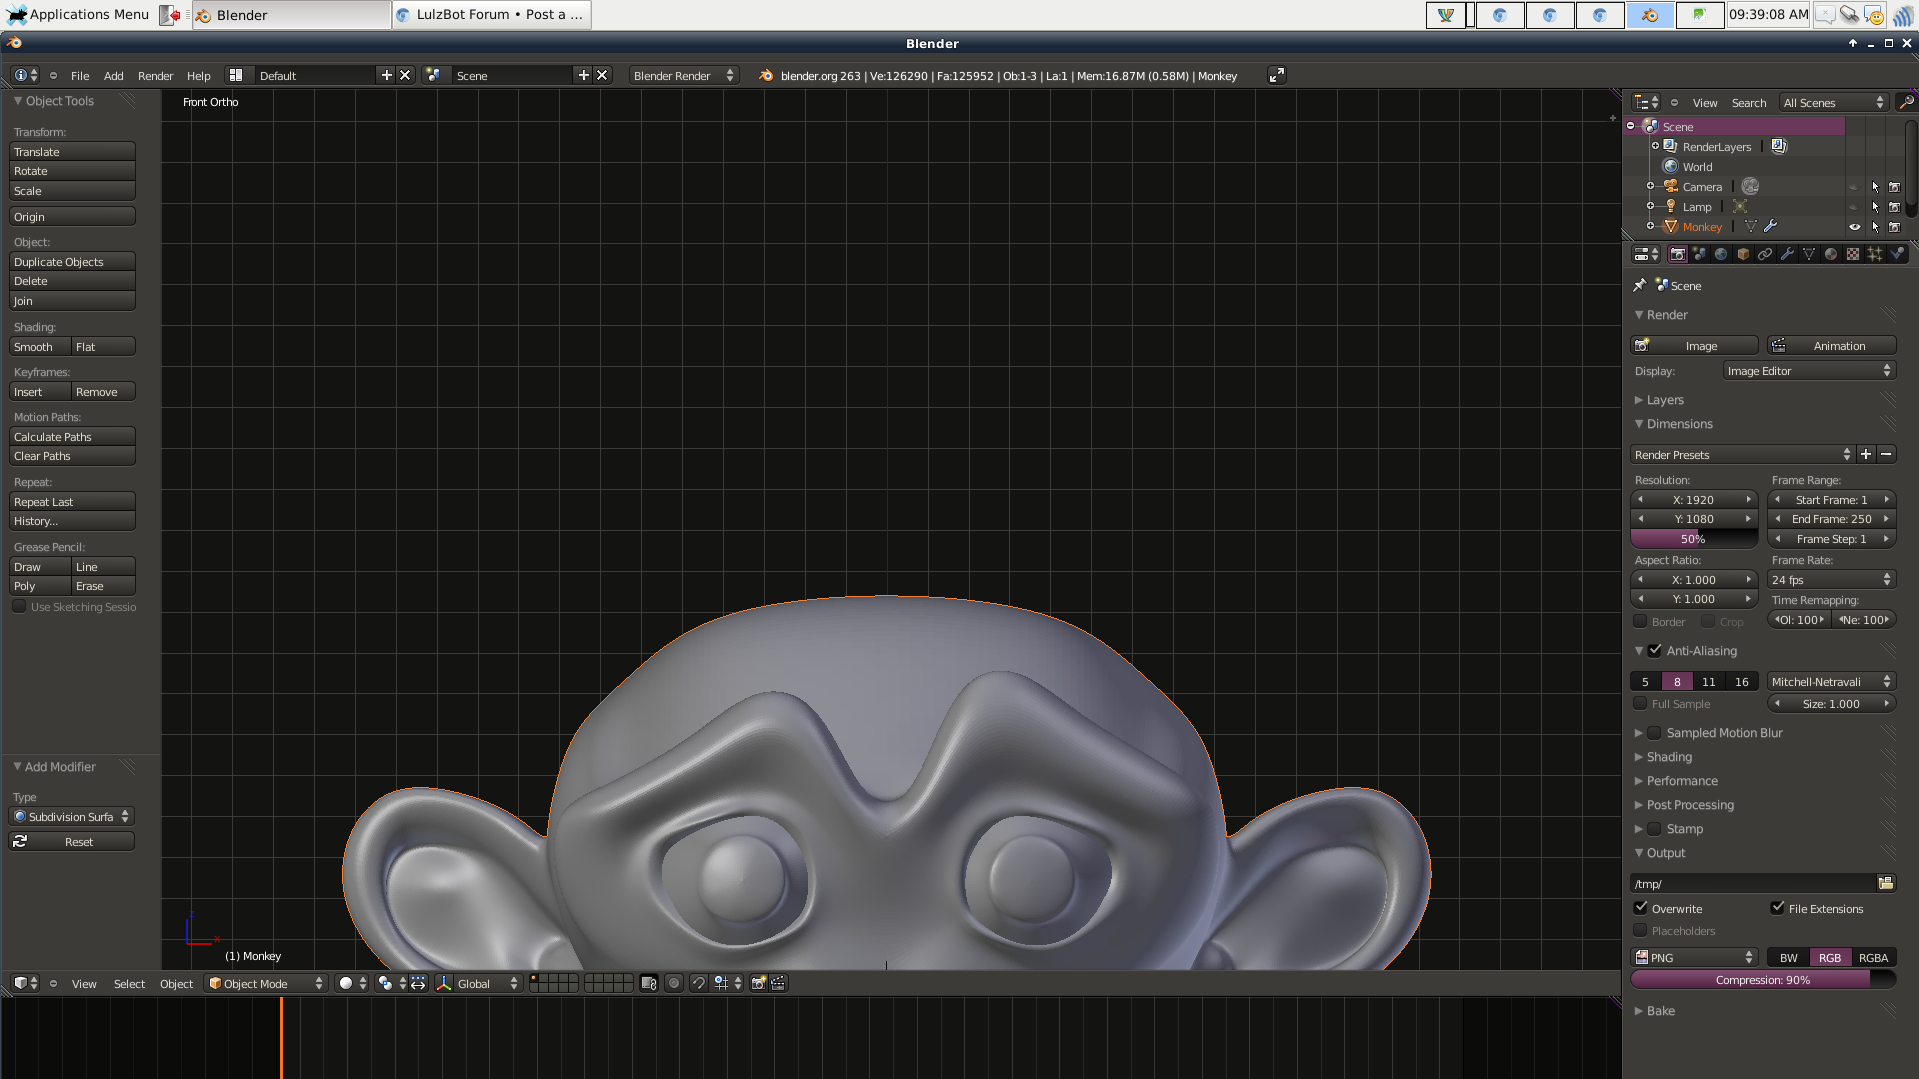1919x1079 pixels.
Task: Click proportional editing icon in viewport header
Action: tap(674, 983)
